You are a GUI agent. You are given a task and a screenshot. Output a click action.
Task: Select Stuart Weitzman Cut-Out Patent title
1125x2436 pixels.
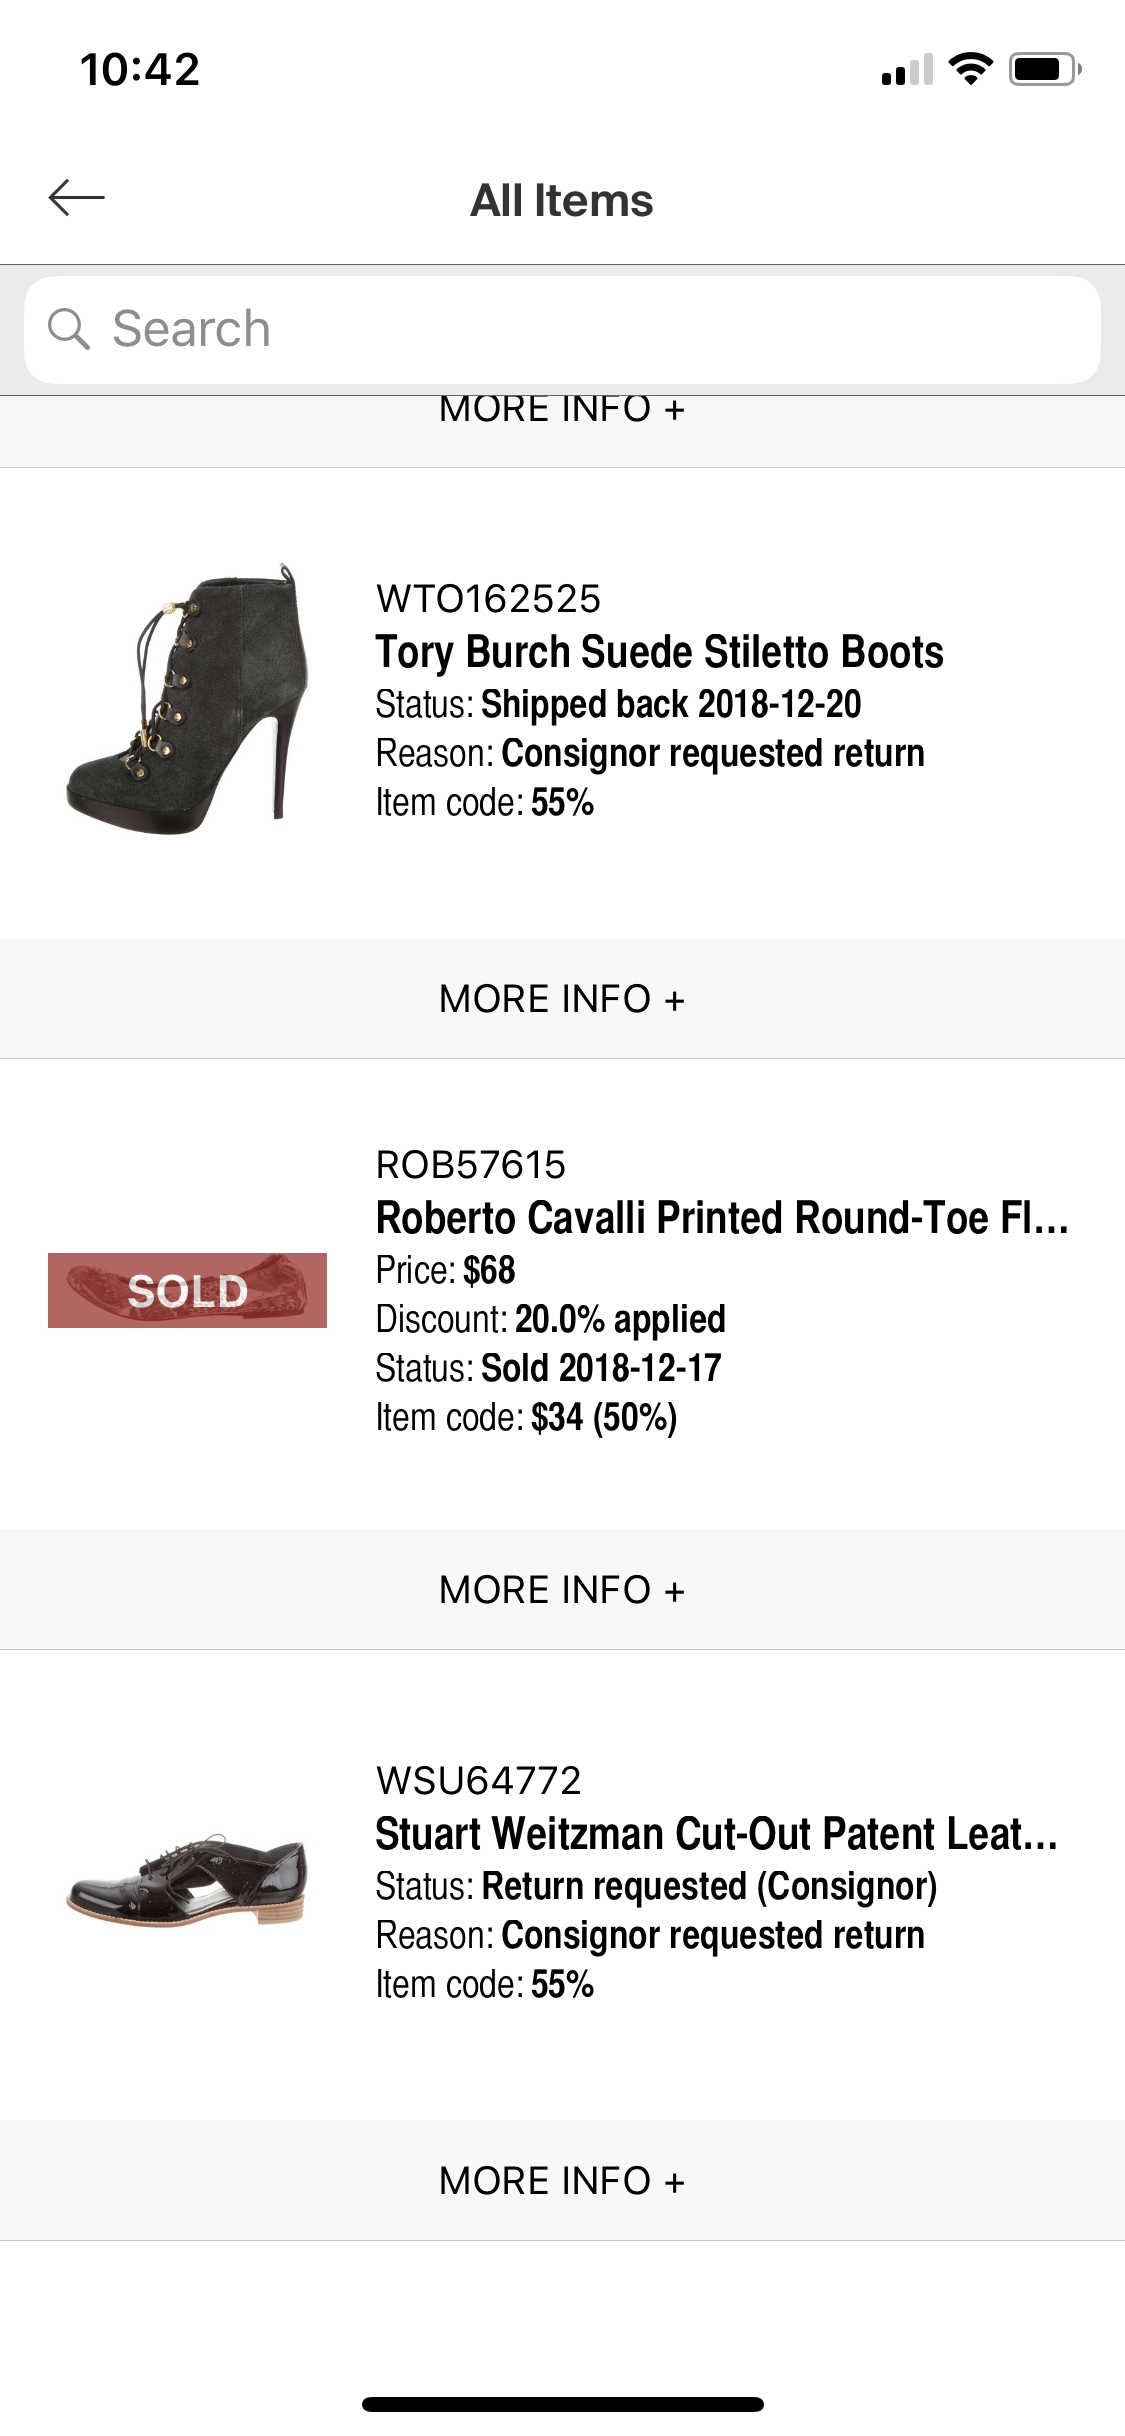(716, 1834)
